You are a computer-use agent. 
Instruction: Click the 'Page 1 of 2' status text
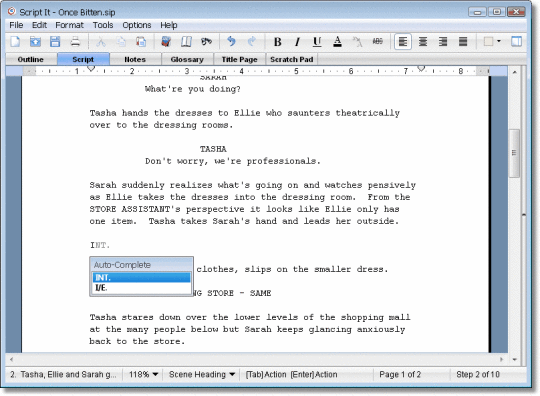click(x=400, y=374)
